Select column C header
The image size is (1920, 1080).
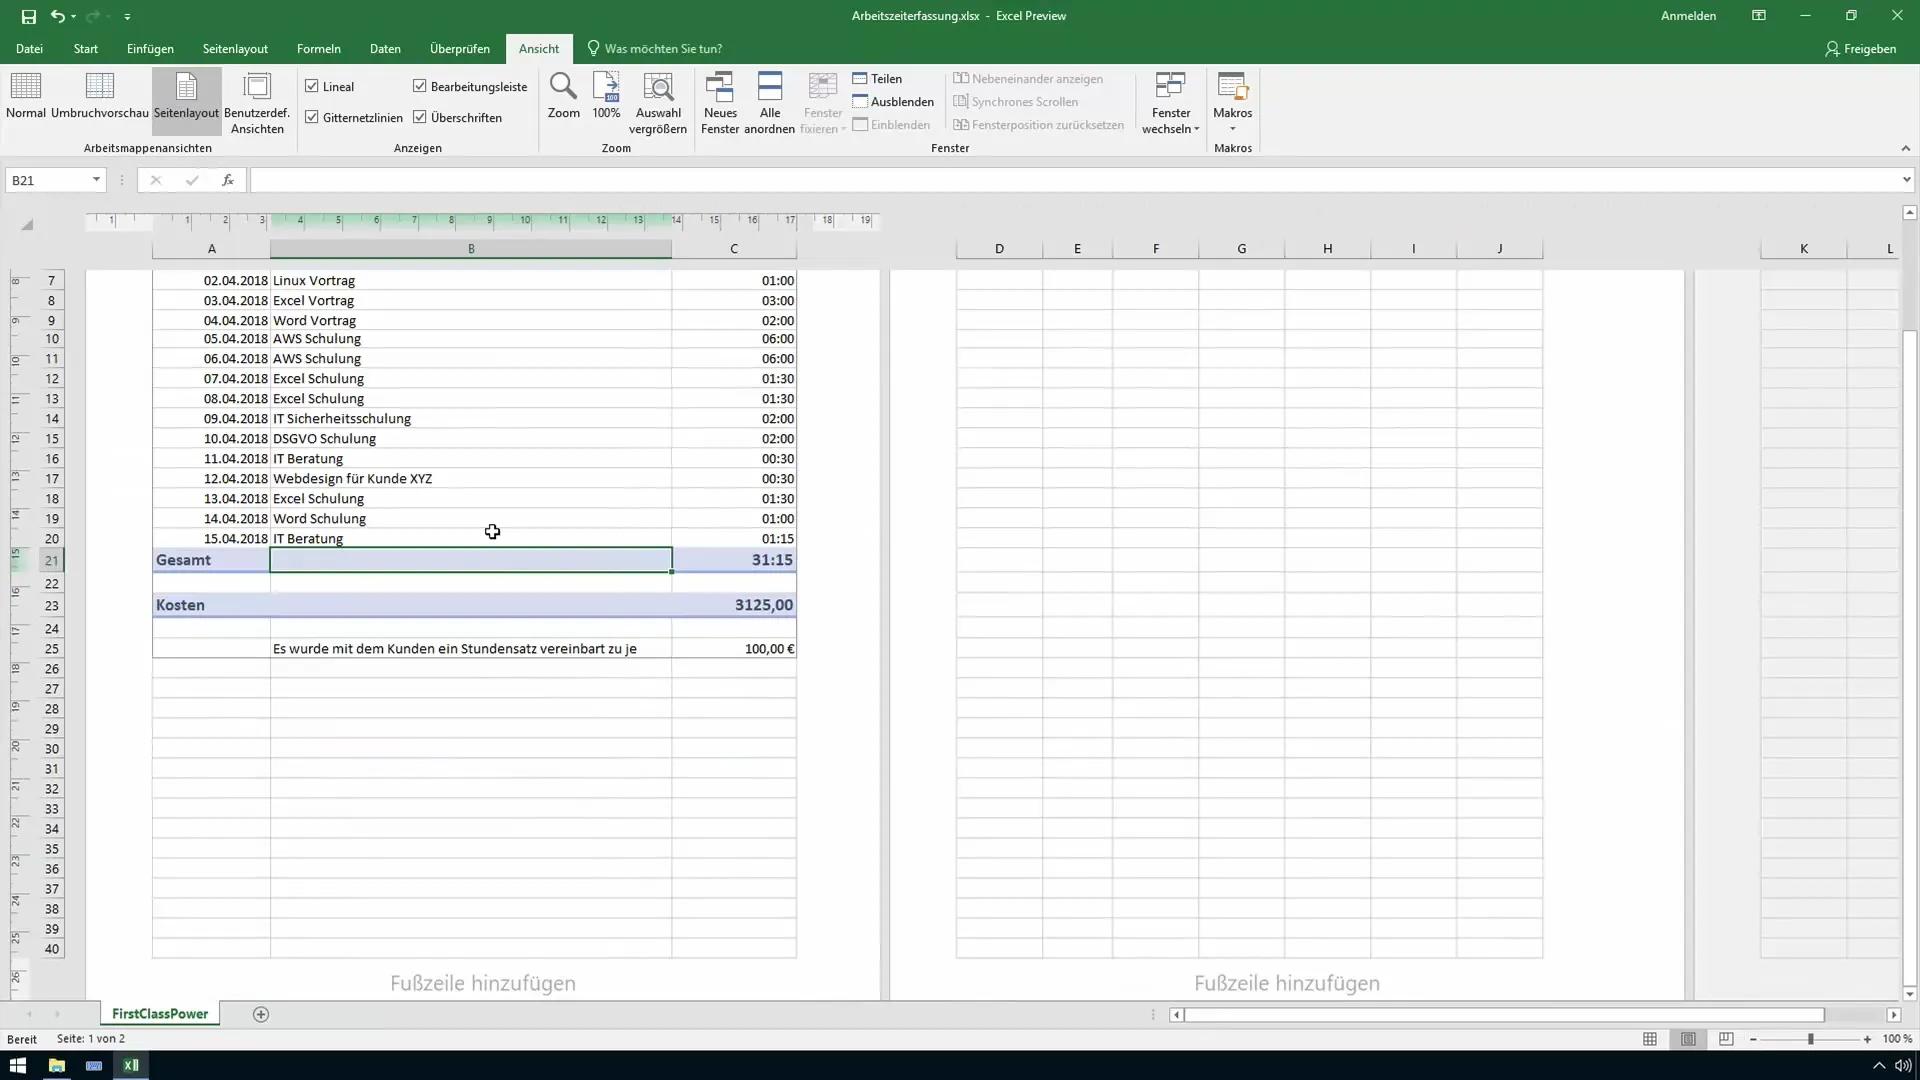coord(734,249)
